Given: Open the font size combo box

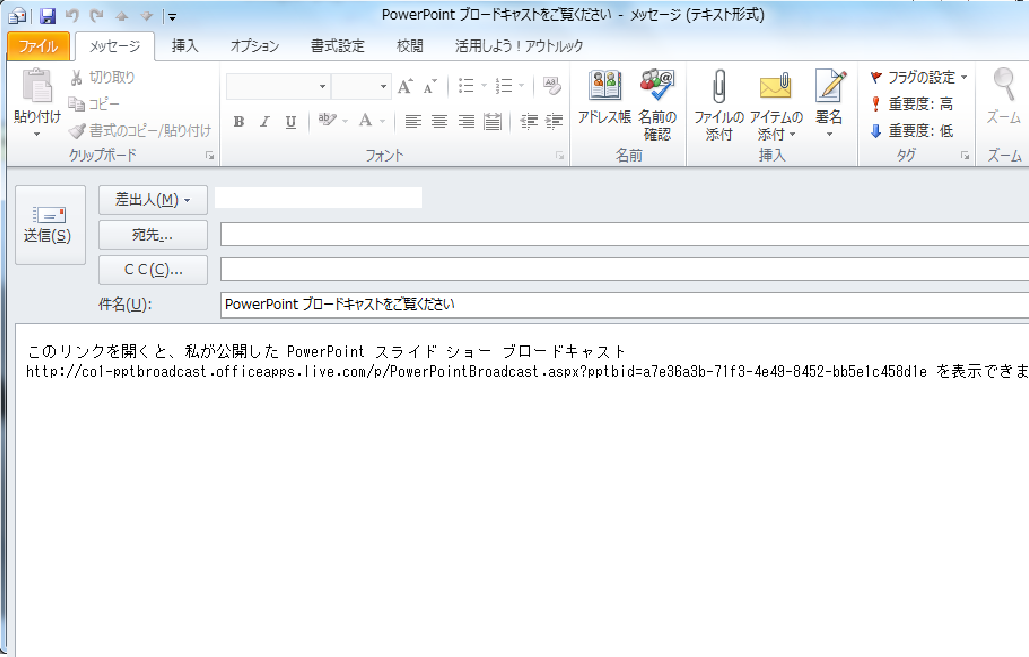Looking at the screenshot, I should (360, 87).
